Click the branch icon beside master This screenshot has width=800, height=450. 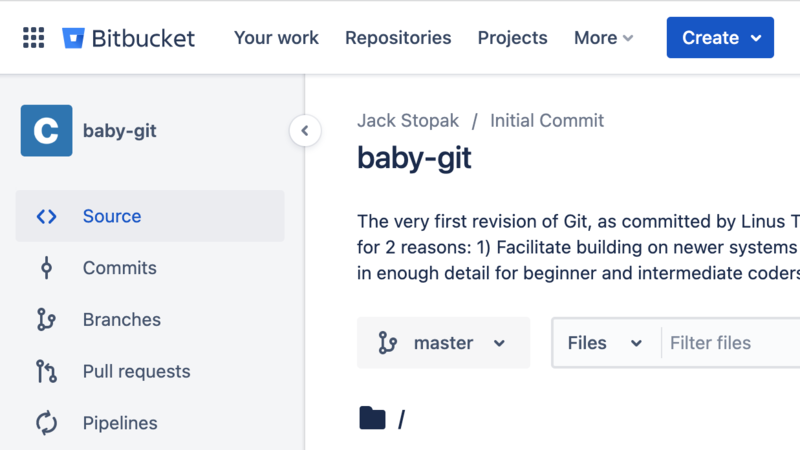388,343
